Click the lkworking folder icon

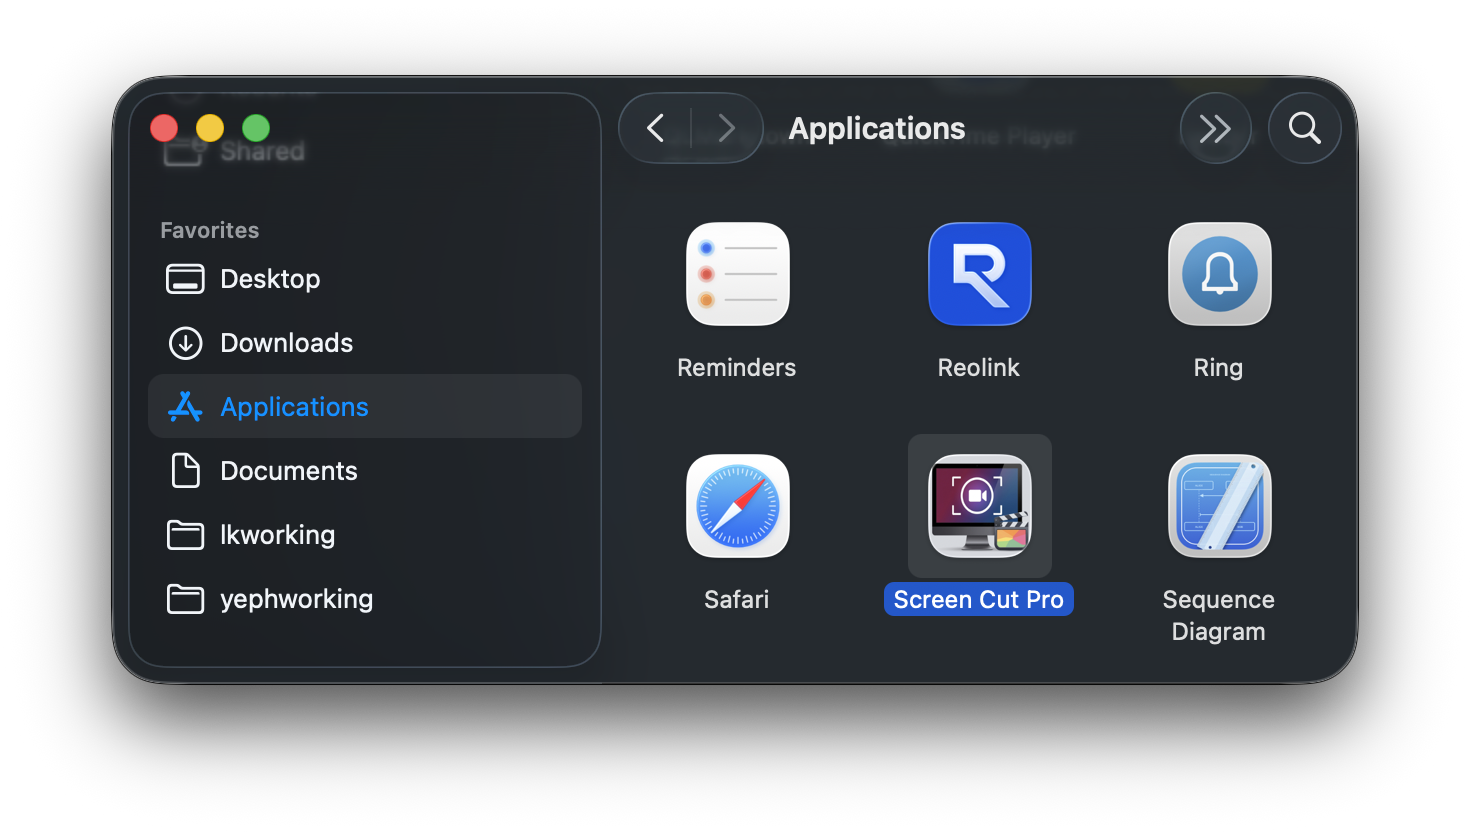pos(185,535)
